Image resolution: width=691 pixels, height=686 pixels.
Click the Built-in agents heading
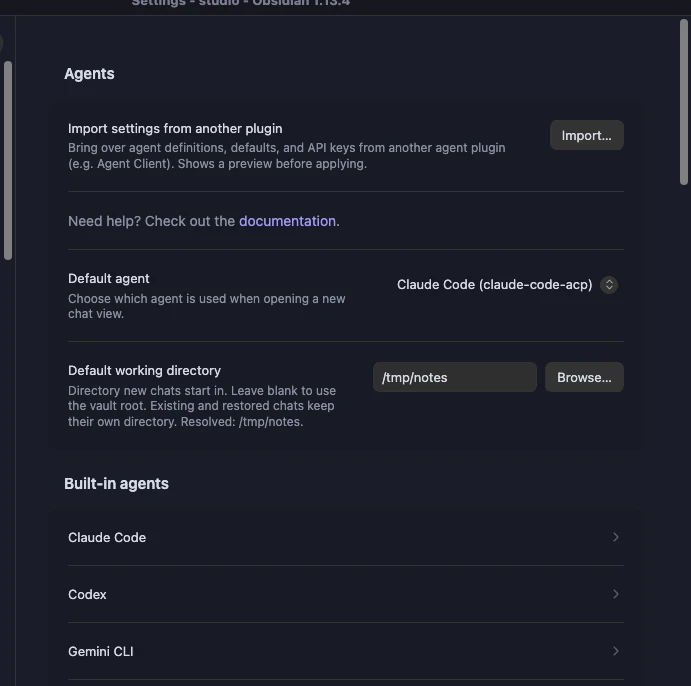tap(116, 483)
